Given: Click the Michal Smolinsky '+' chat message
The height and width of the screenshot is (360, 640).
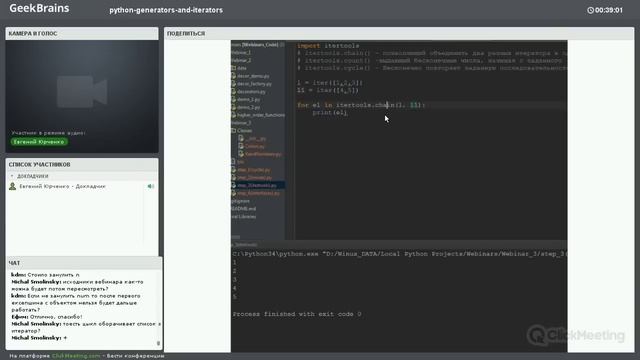Looking at the screenshot, I should point(39,338).
